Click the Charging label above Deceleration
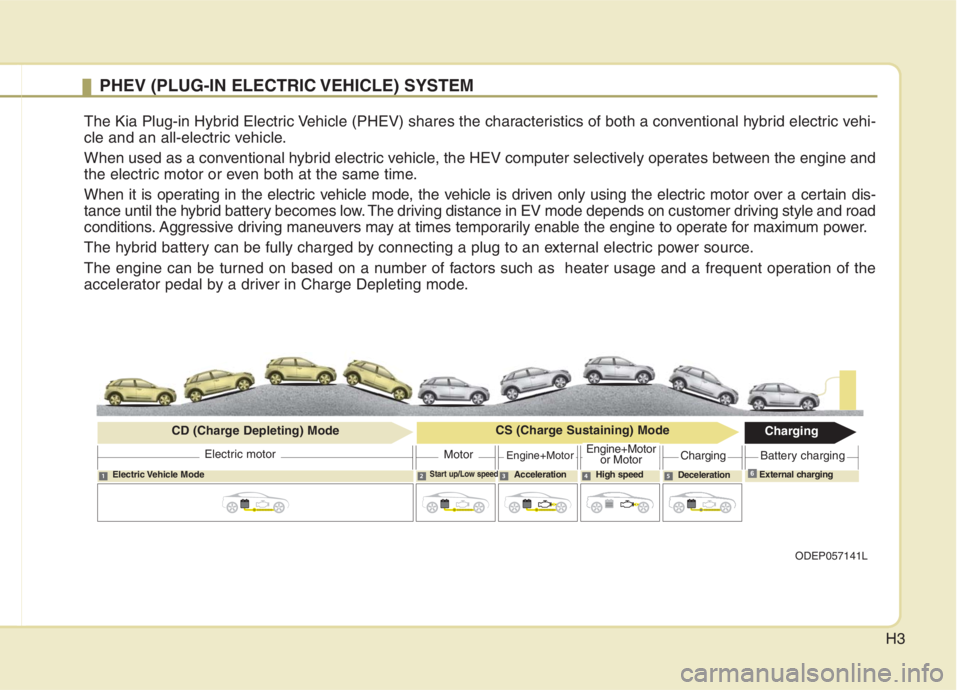Image resolution: width=960 pixels, height=690 pixels. (x=703, y=456)
